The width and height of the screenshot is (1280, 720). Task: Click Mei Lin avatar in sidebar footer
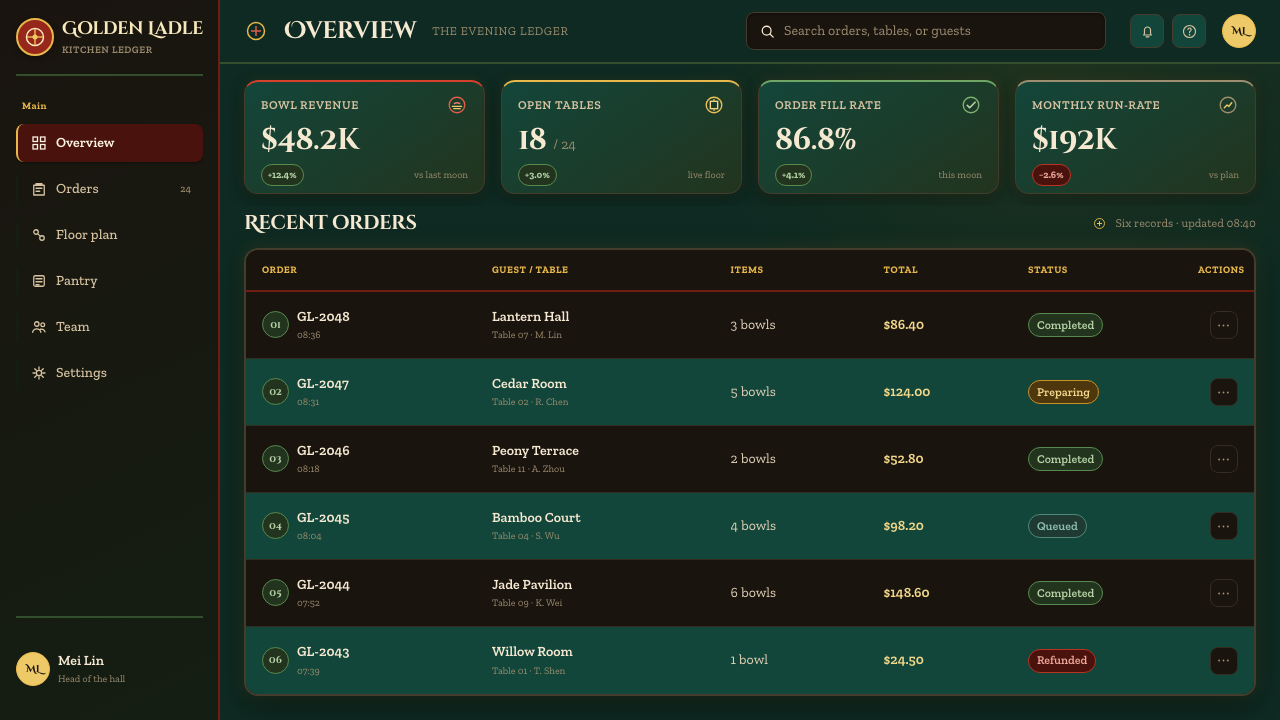coord(33,669)
